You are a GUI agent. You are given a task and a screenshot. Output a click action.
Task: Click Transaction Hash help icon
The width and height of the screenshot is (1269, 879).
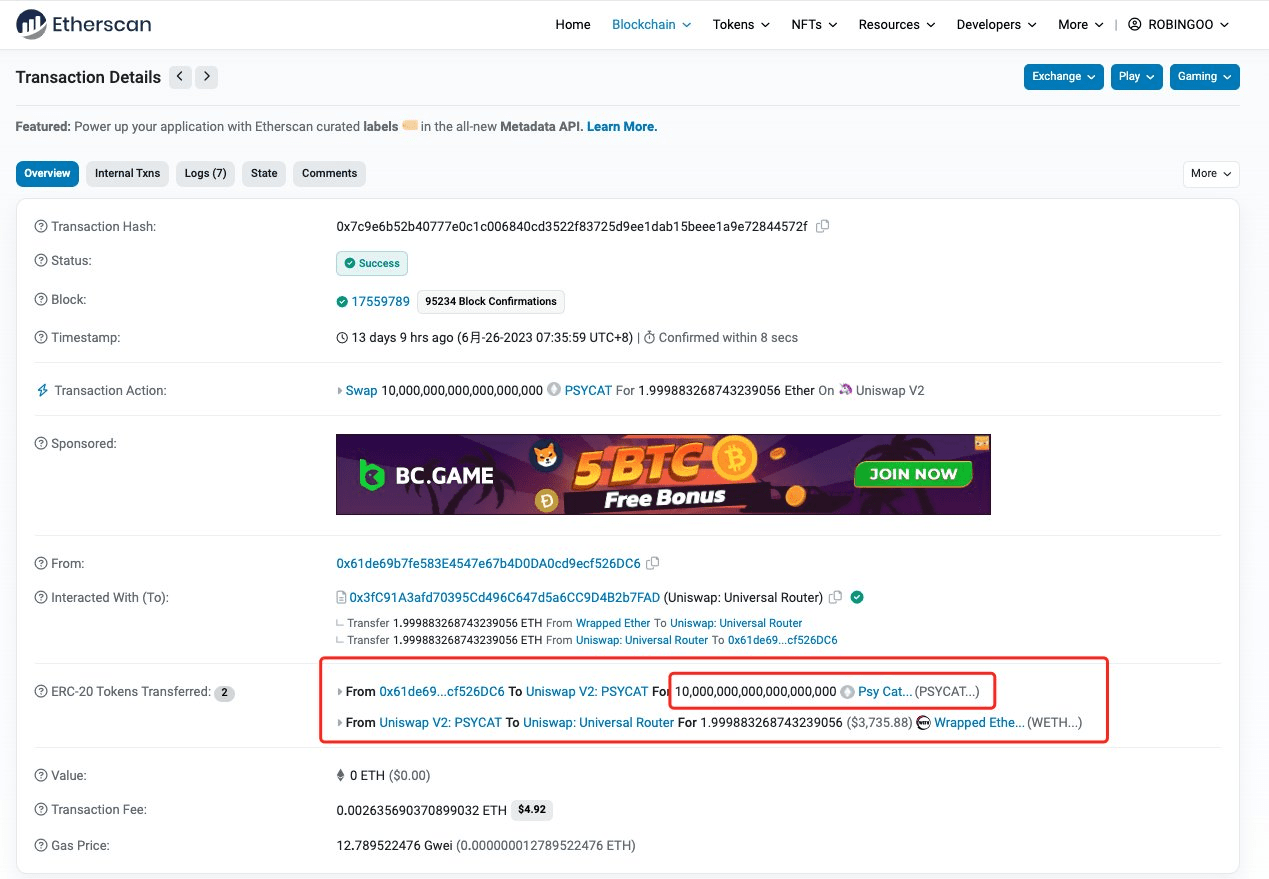coord(41,227)
